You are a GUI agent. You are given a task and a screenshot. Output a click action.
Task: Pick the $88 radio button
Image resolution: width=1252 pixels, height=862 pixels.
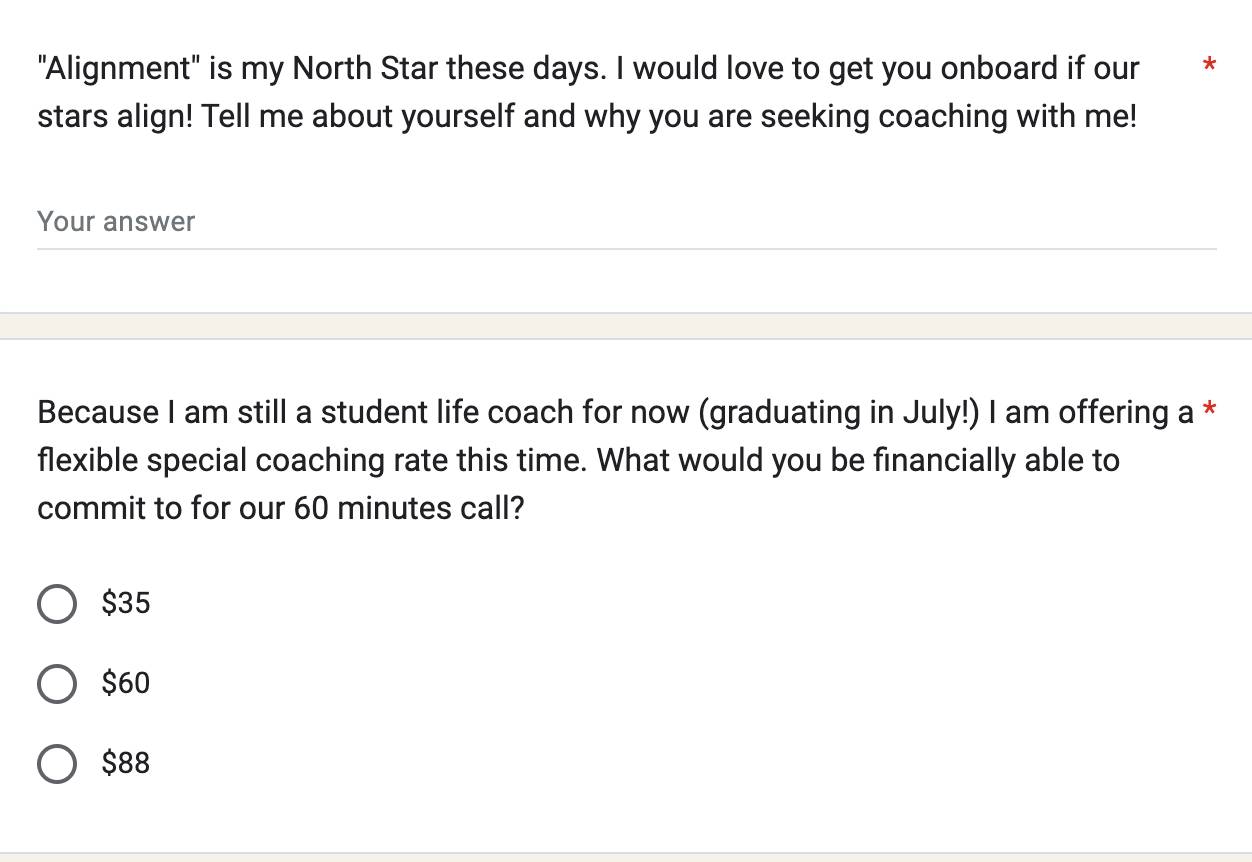pyautogui.click(x=57, y=763)
